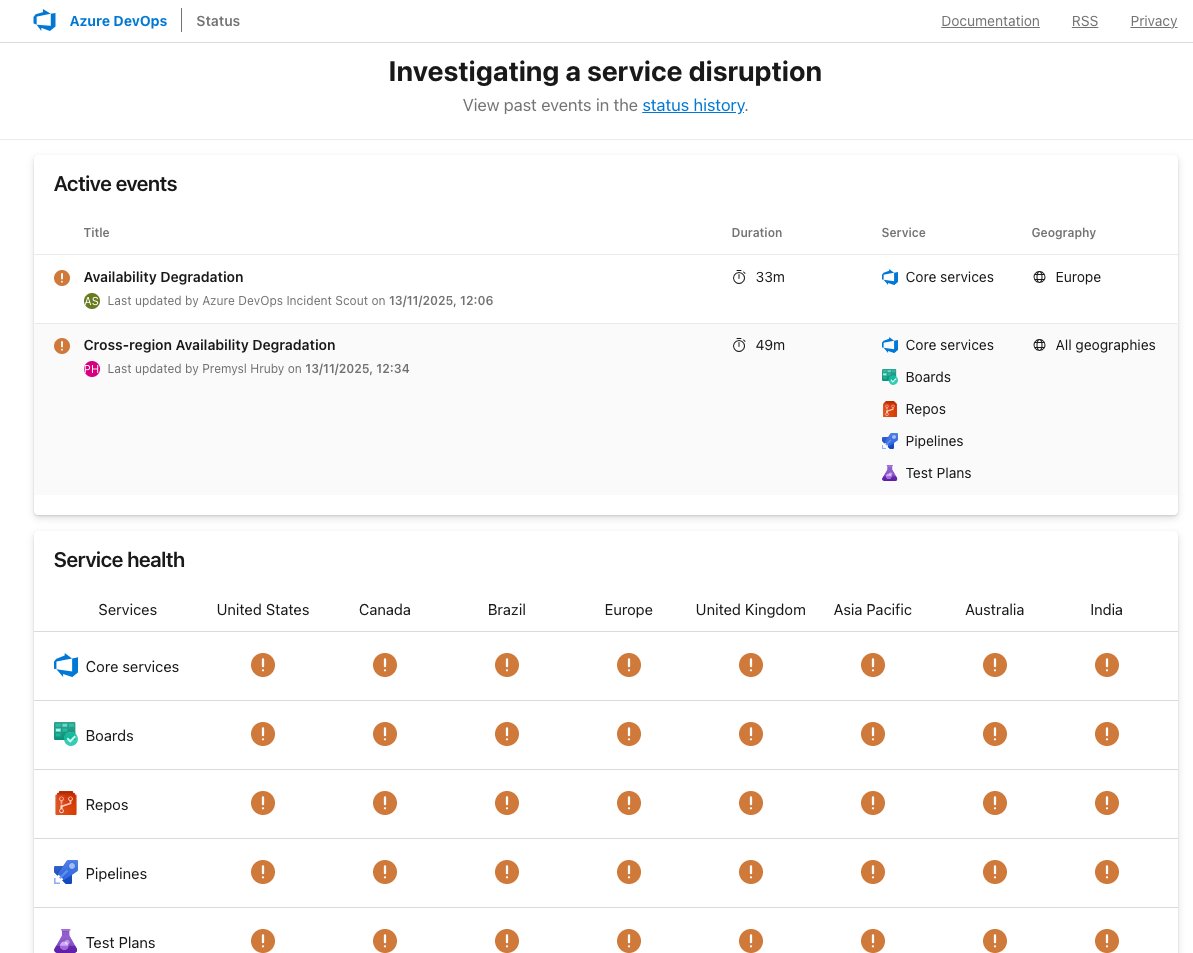Open the Cross-region Availability Degradation event
Screen dimensions: 1193x953
(x=209, y=345)
